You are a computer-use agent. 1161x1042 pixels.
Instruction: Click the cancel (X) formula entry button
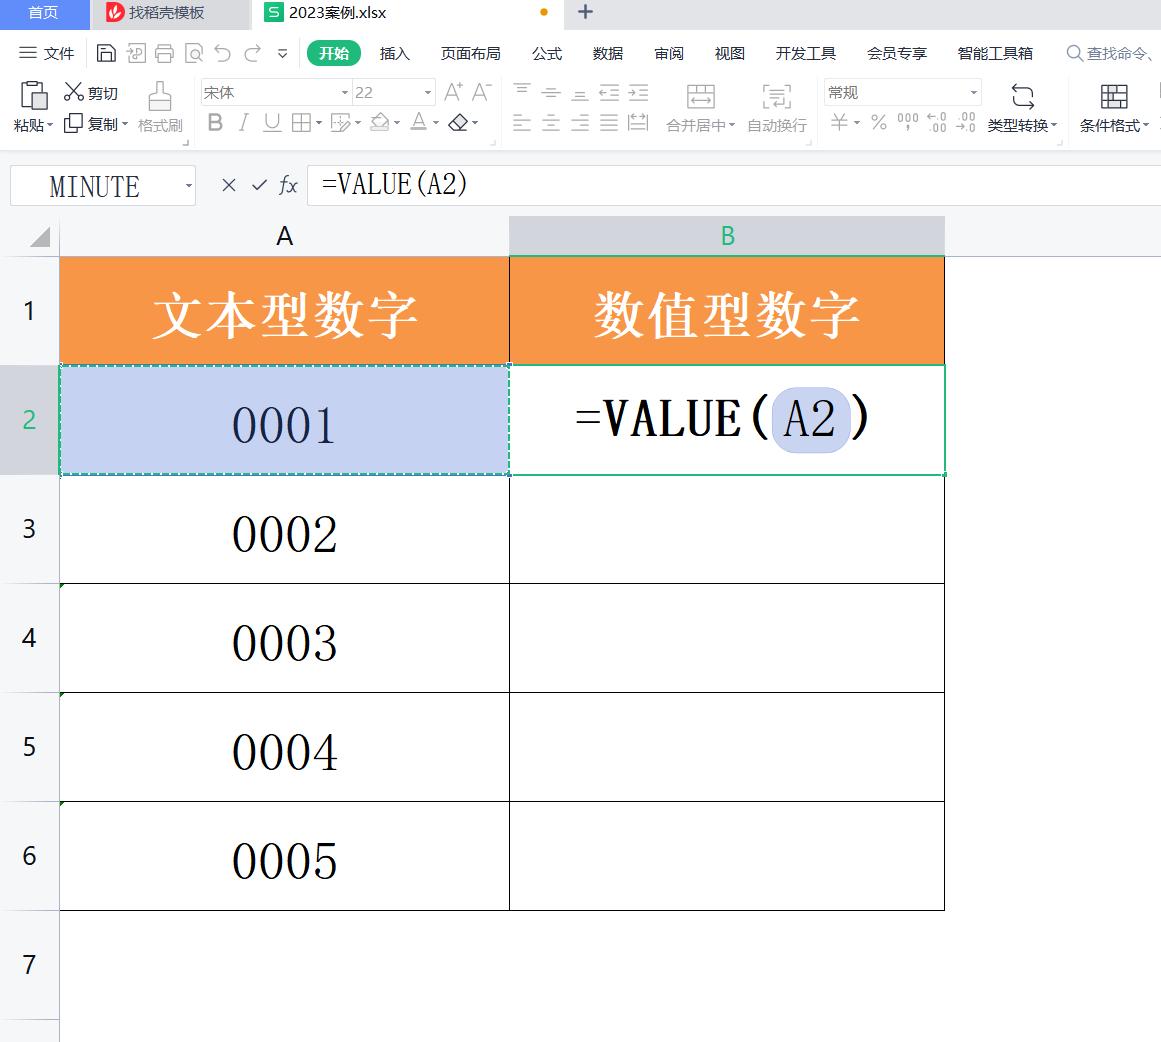(x=229, y=185)
